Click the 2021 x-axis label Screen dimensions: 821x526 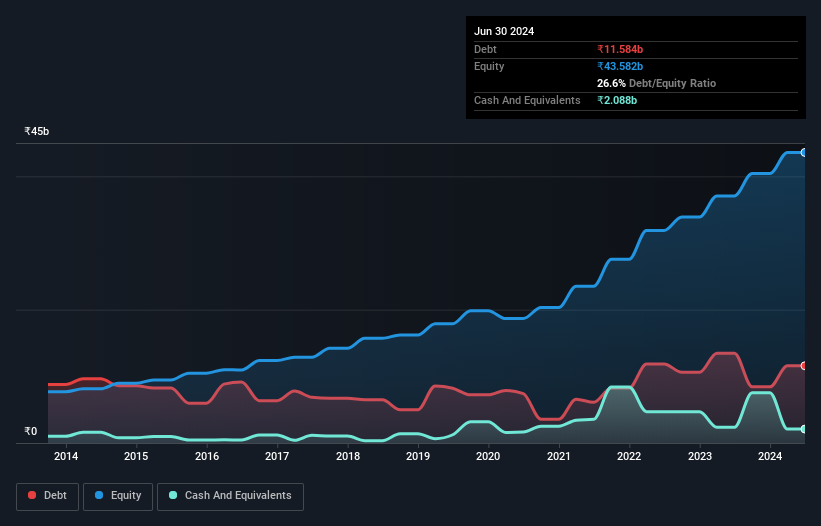coord(559,456)
